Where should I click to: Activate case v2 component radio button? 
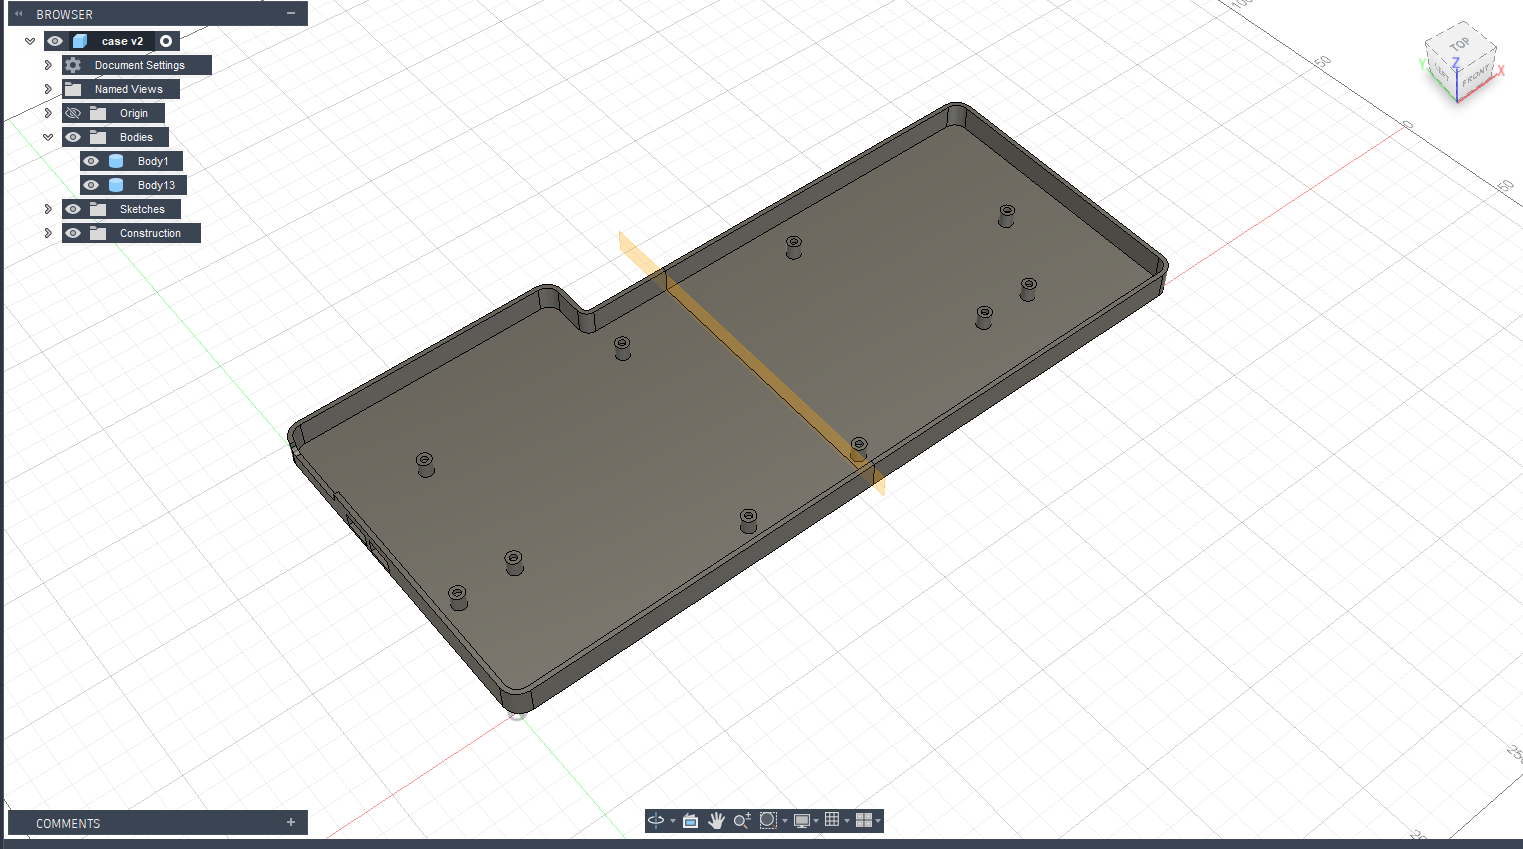click(x=166, y=41)
